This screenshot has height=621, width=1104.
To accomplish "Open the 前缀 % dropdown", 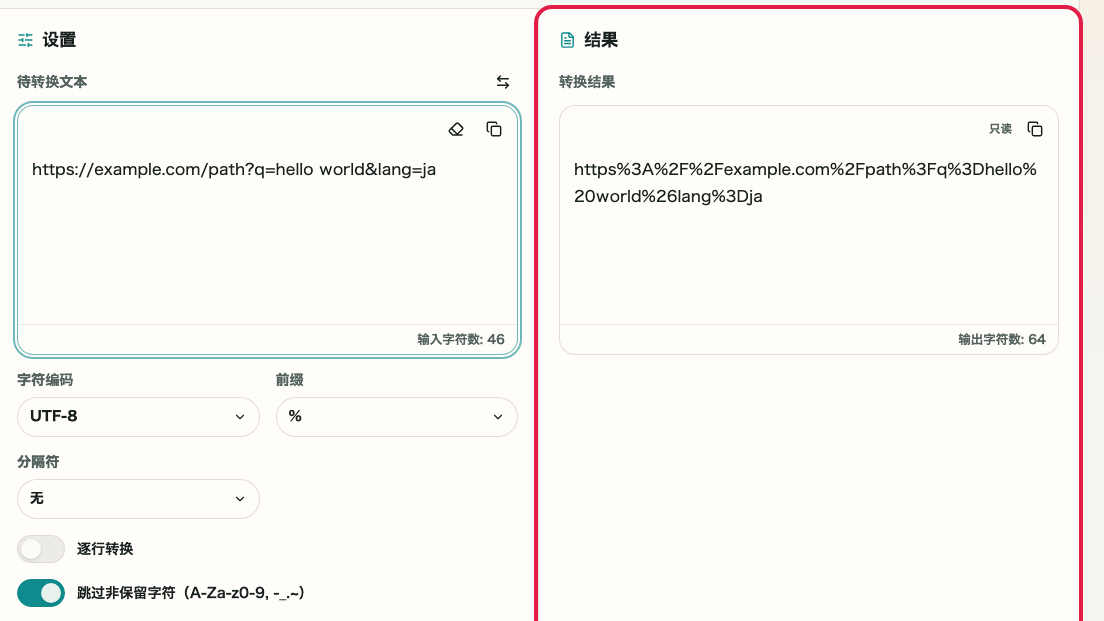I will tap(397, 417).
